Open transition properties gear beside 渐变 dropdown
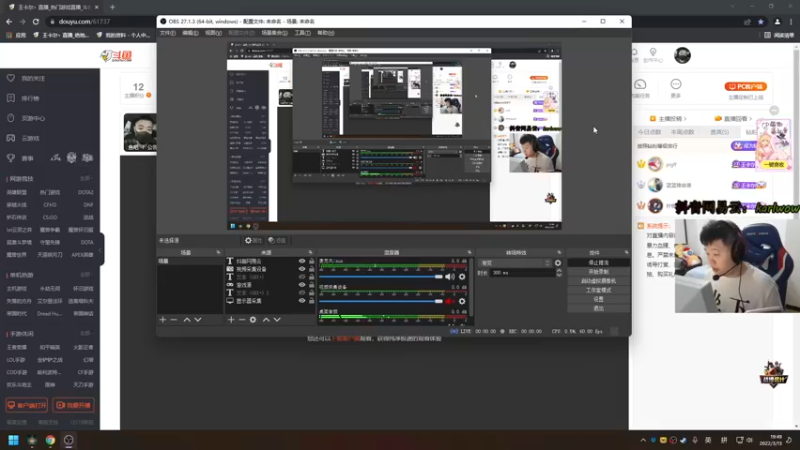Screen dimensions: 800x450 pos(558,263)
